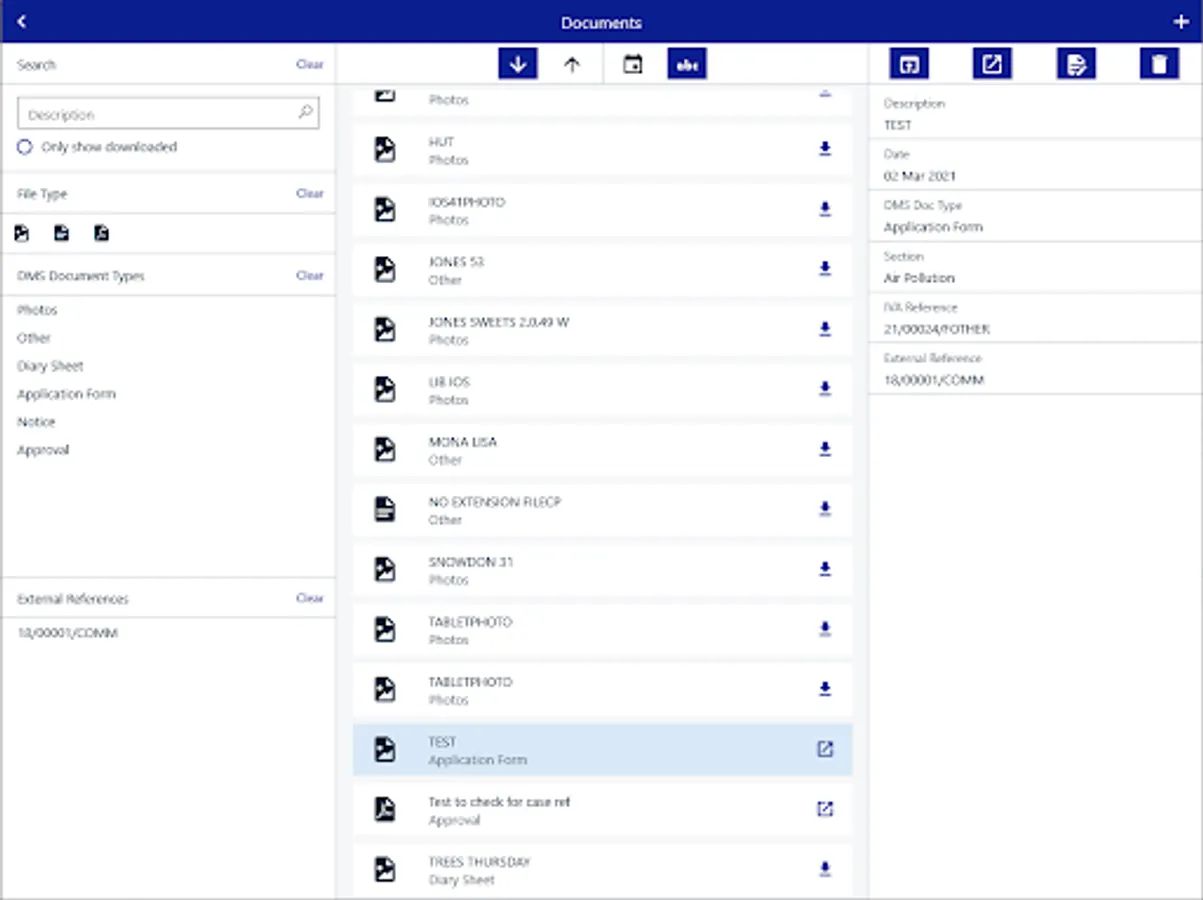
Task: Select JONES SWEETS 2.0.49 W row
Action: (x=603, y=330)
